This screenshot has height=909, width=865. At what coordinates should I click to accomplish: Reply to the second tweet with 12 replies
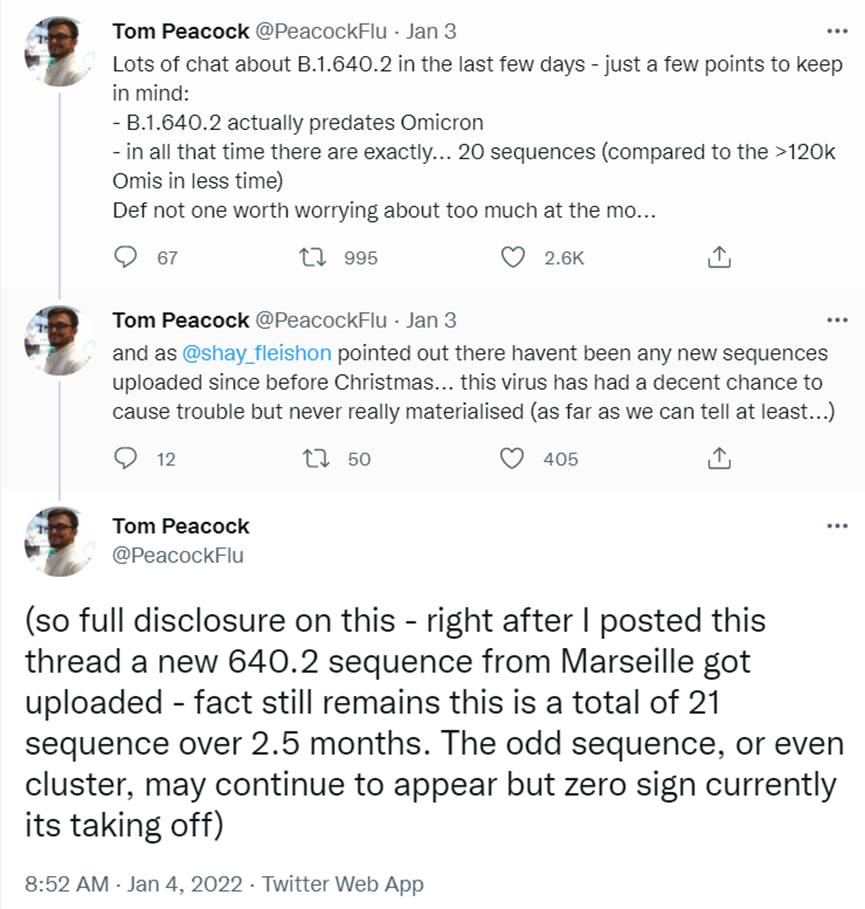126,458
